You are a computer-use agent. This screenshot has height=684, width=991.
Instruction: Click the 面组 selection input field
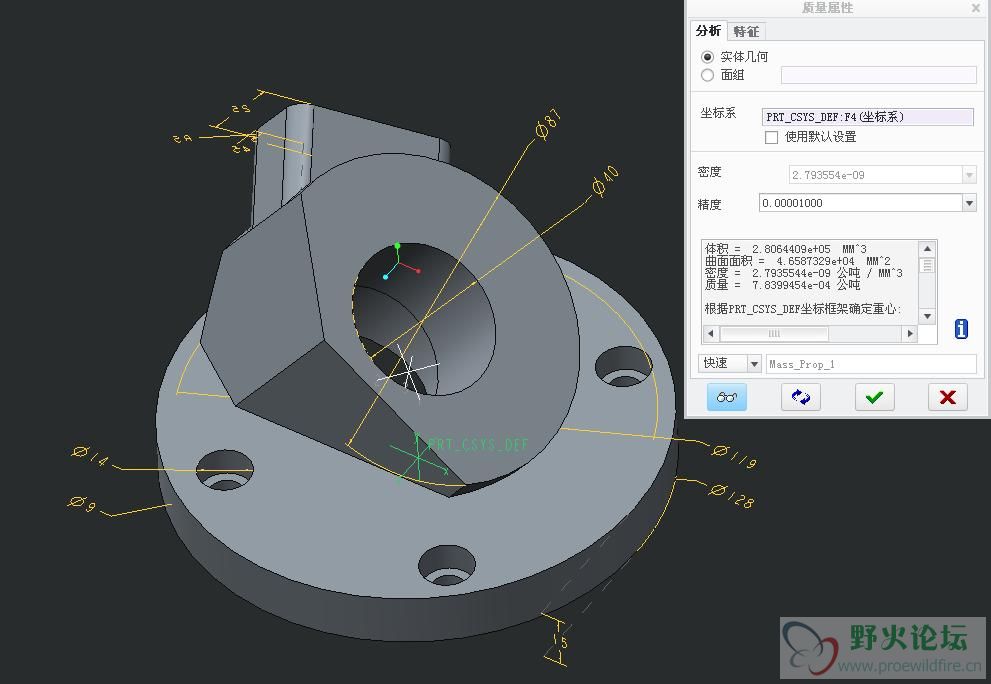[879, 75]
